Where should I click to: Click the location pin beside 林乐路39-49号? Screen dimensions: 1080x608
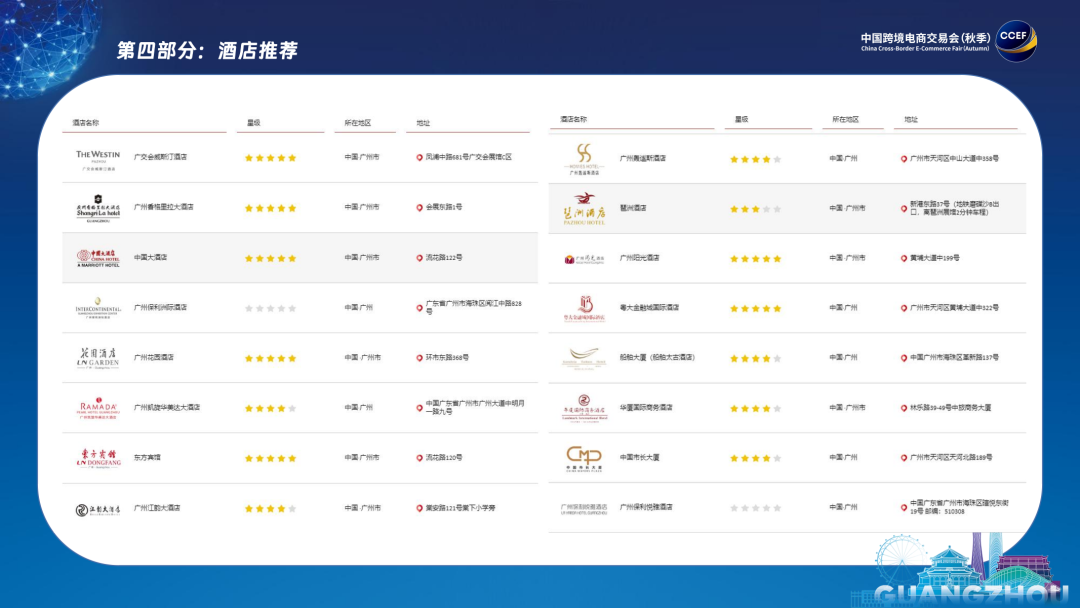tap(904, 408)
